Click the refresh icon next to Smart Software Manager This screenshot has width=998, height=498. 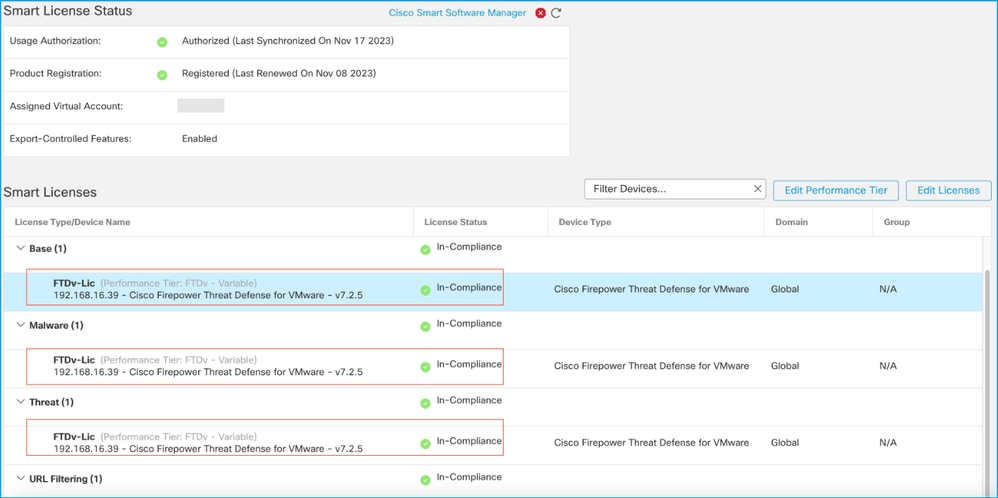[556, 13]
